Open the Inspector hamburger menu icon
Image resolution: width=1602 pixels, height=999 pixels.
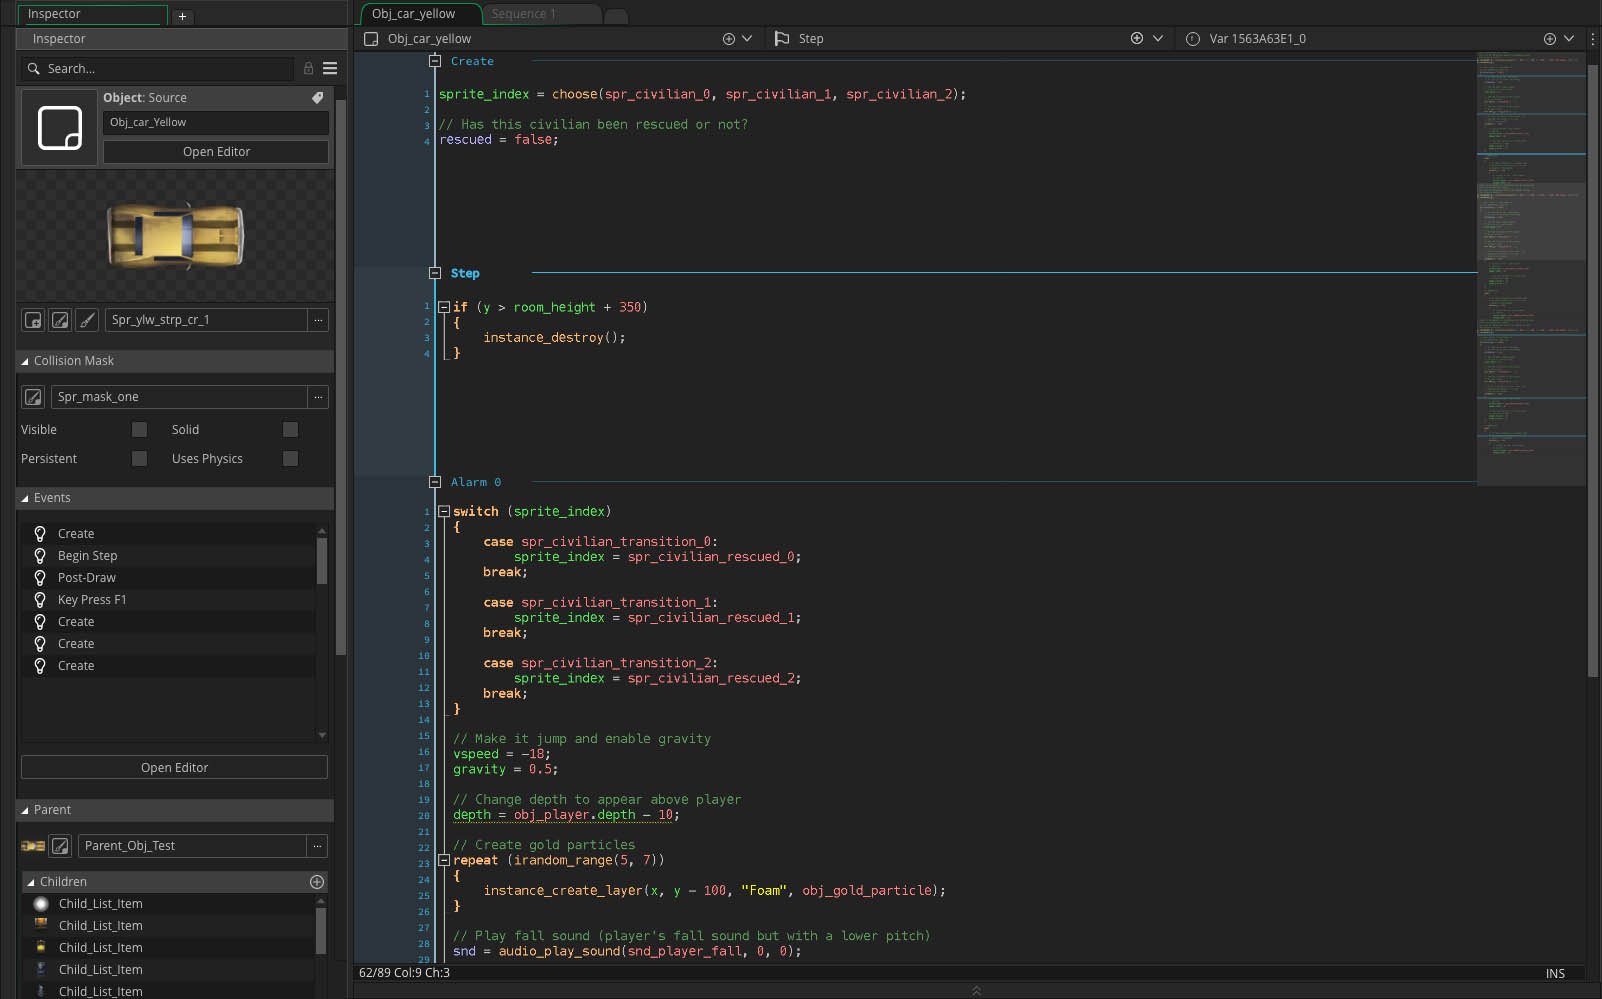(x=330, y=68)
